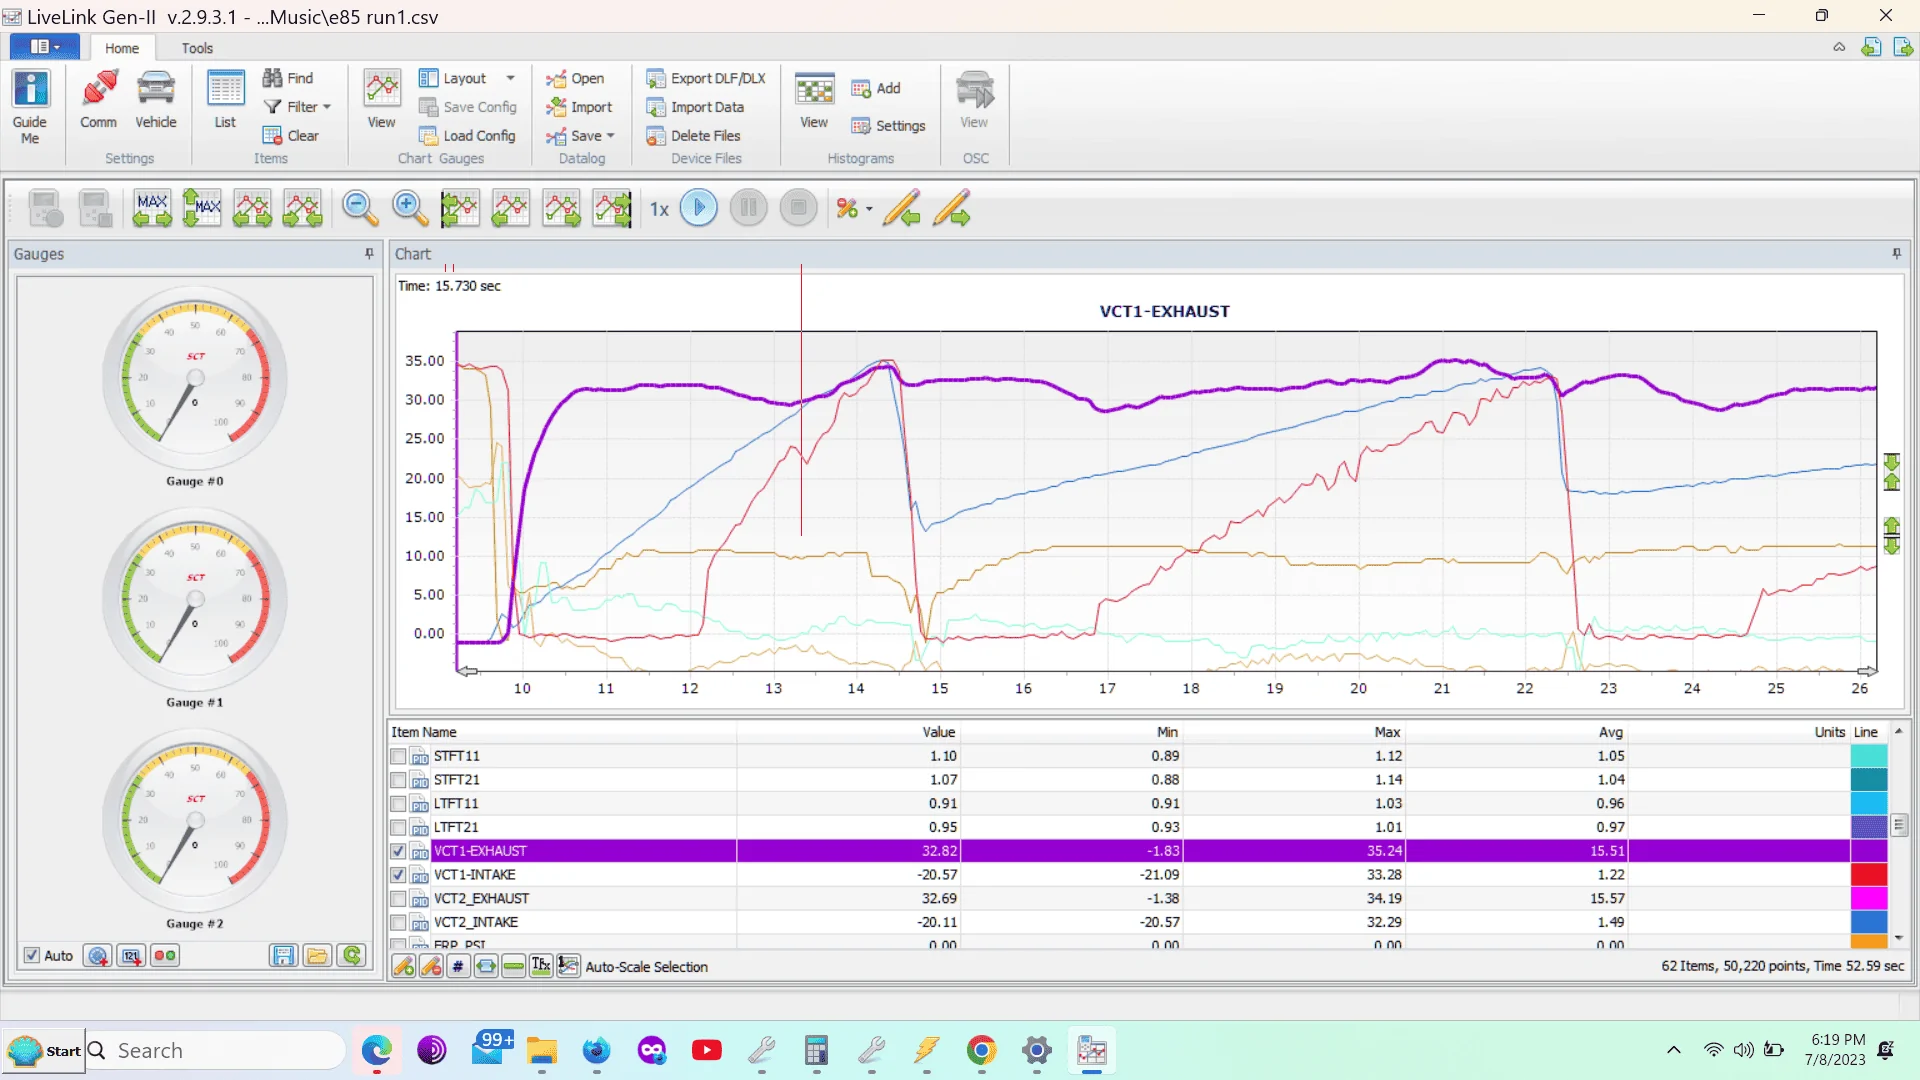Check the STFT21 item checkbox
Screen dimensions: 1920x1080
pyautogui.click(x=399, y=781)
